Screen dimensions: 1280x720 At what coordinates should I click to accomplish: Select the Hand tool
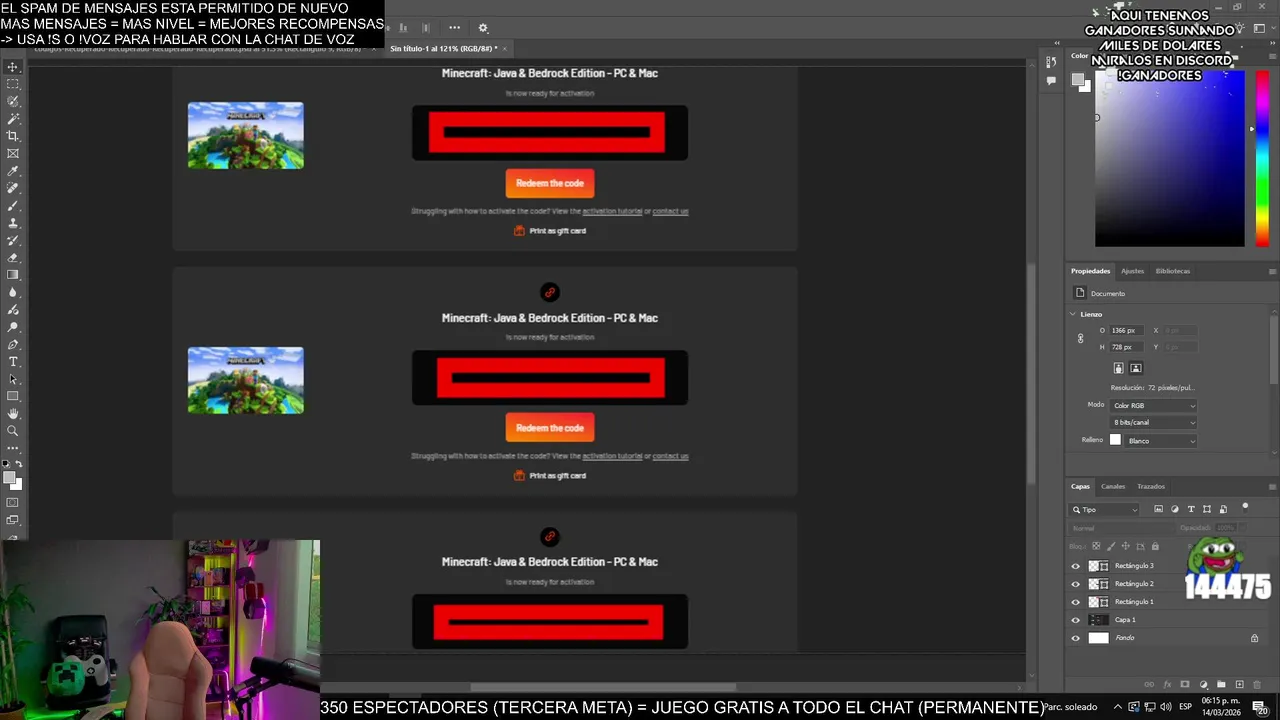tap(13, 413)
